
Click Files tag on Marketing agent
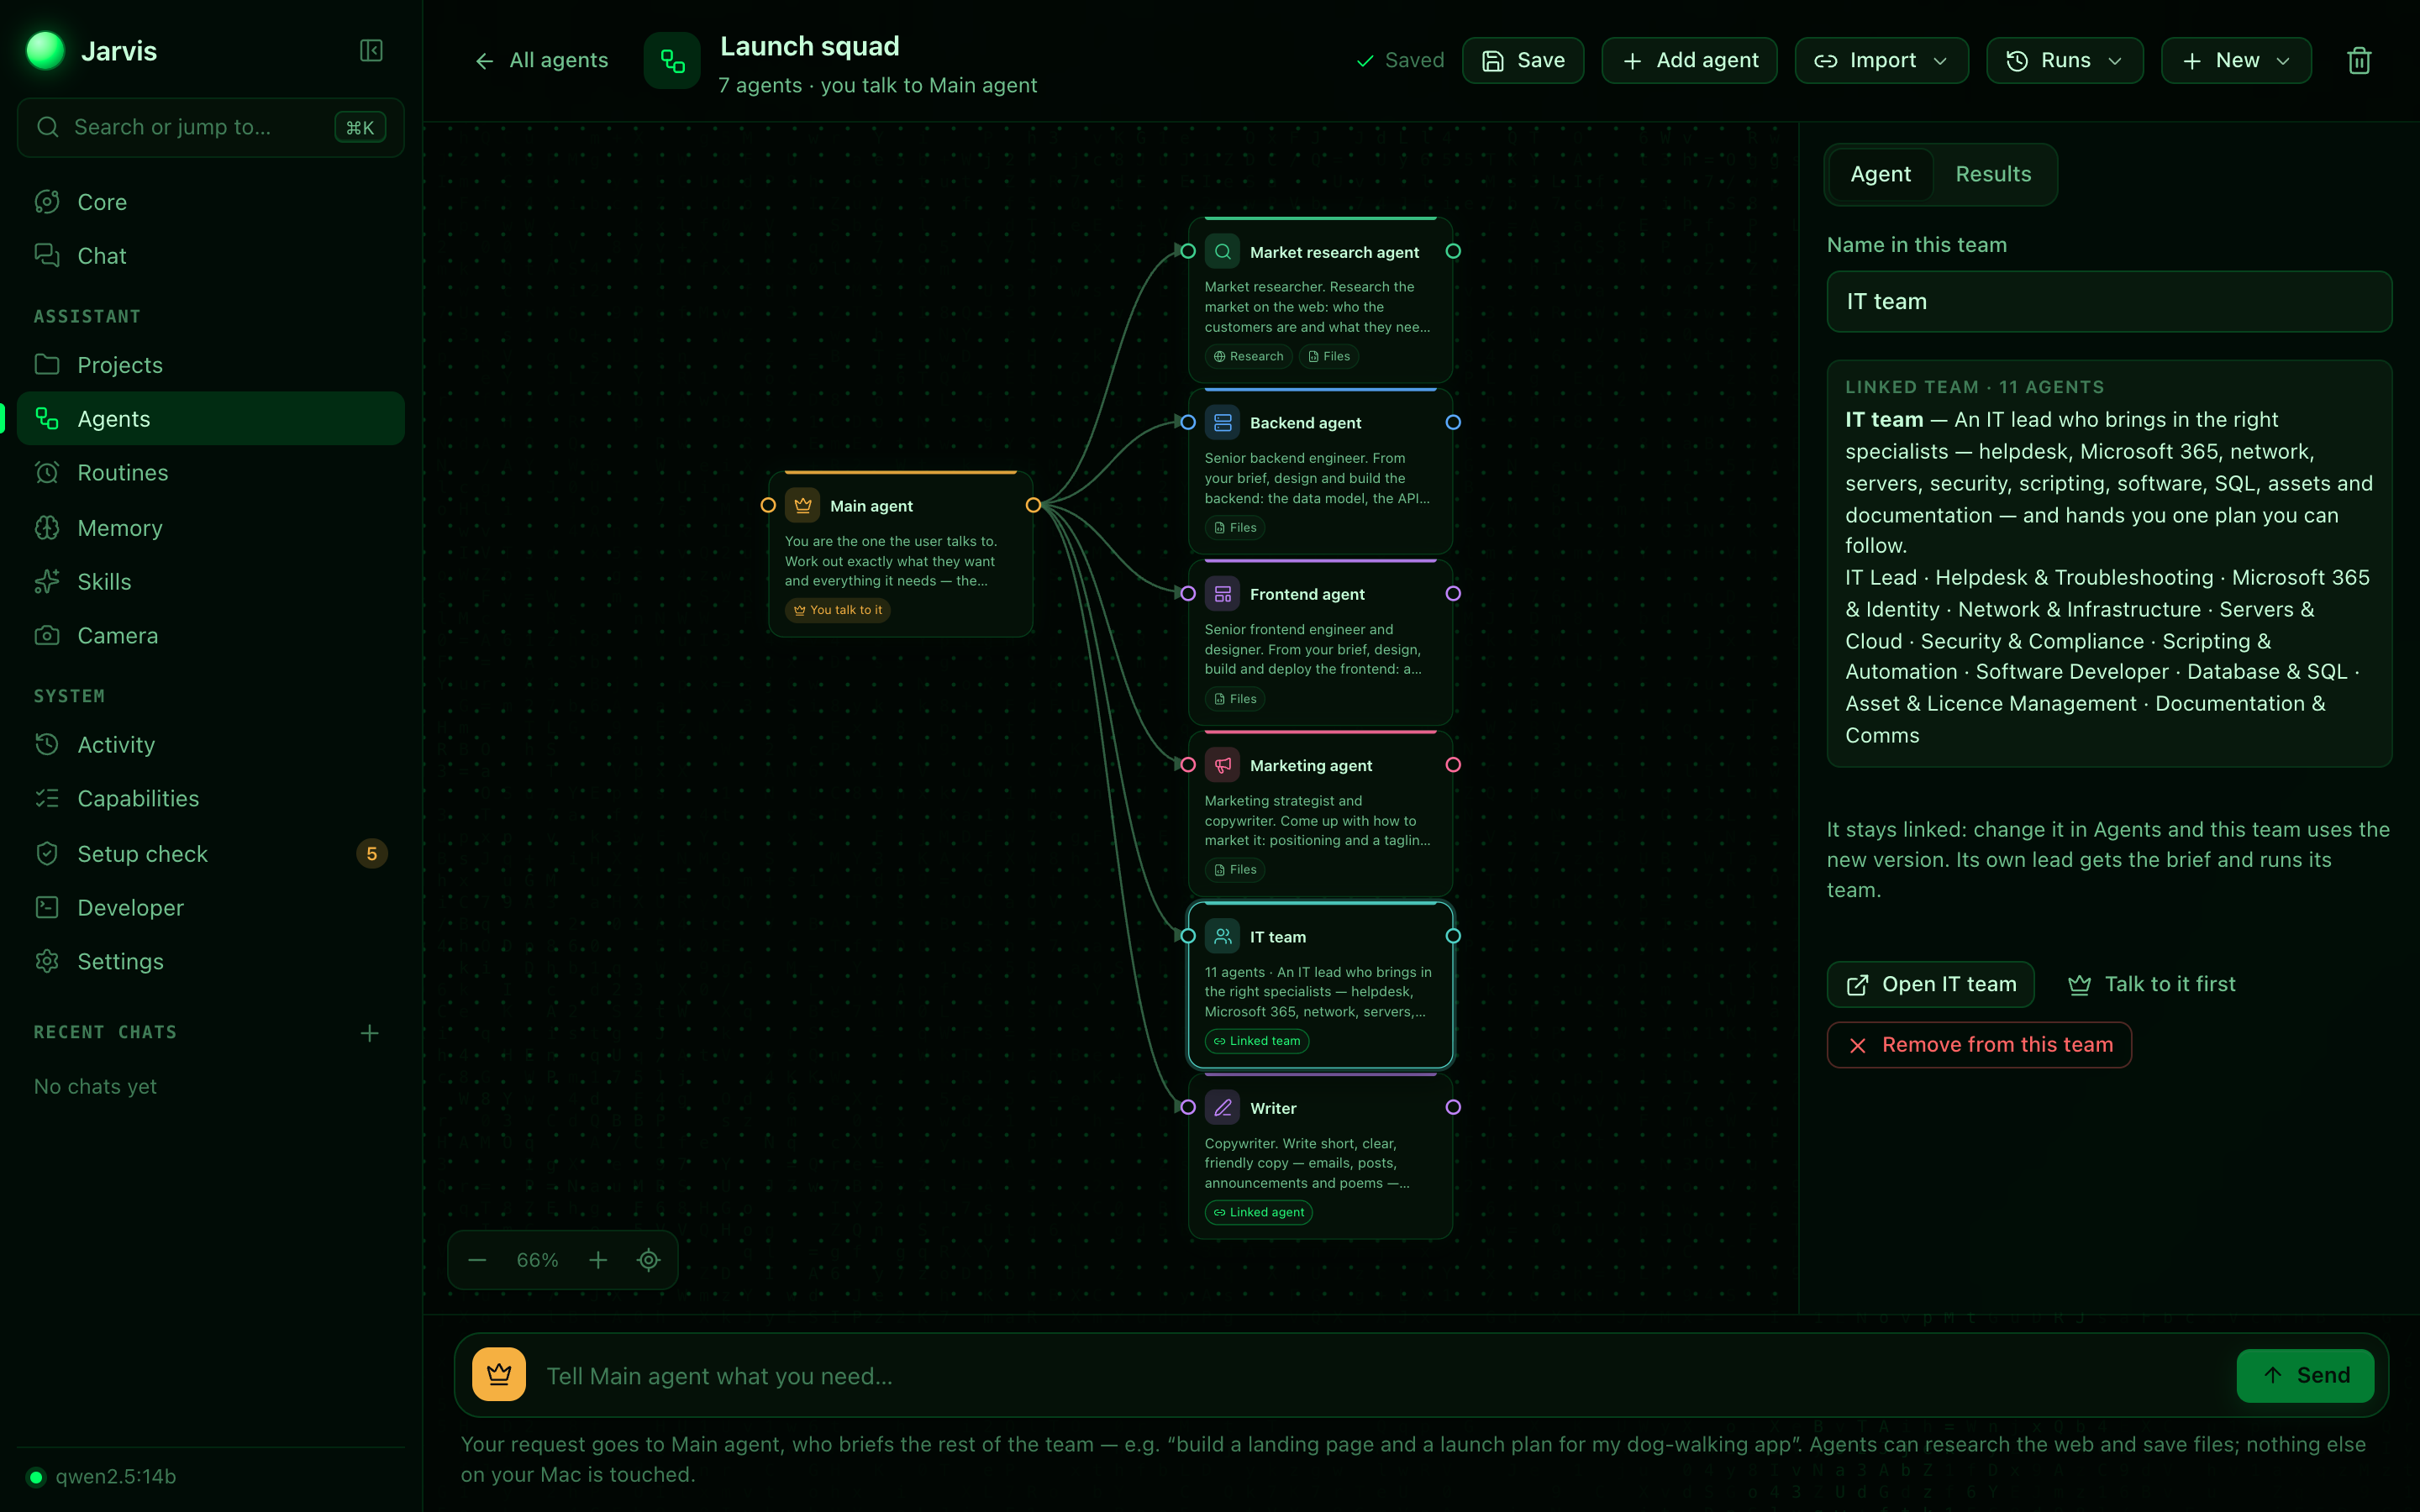click(x=1235, y=870)
